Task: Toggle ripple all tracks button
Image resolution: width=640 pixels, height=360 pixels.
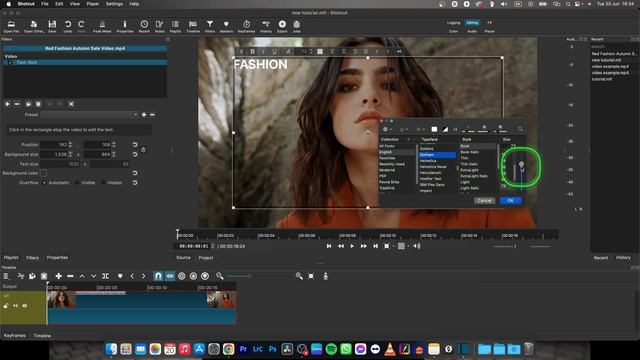Action: click(x=193, y=276)
